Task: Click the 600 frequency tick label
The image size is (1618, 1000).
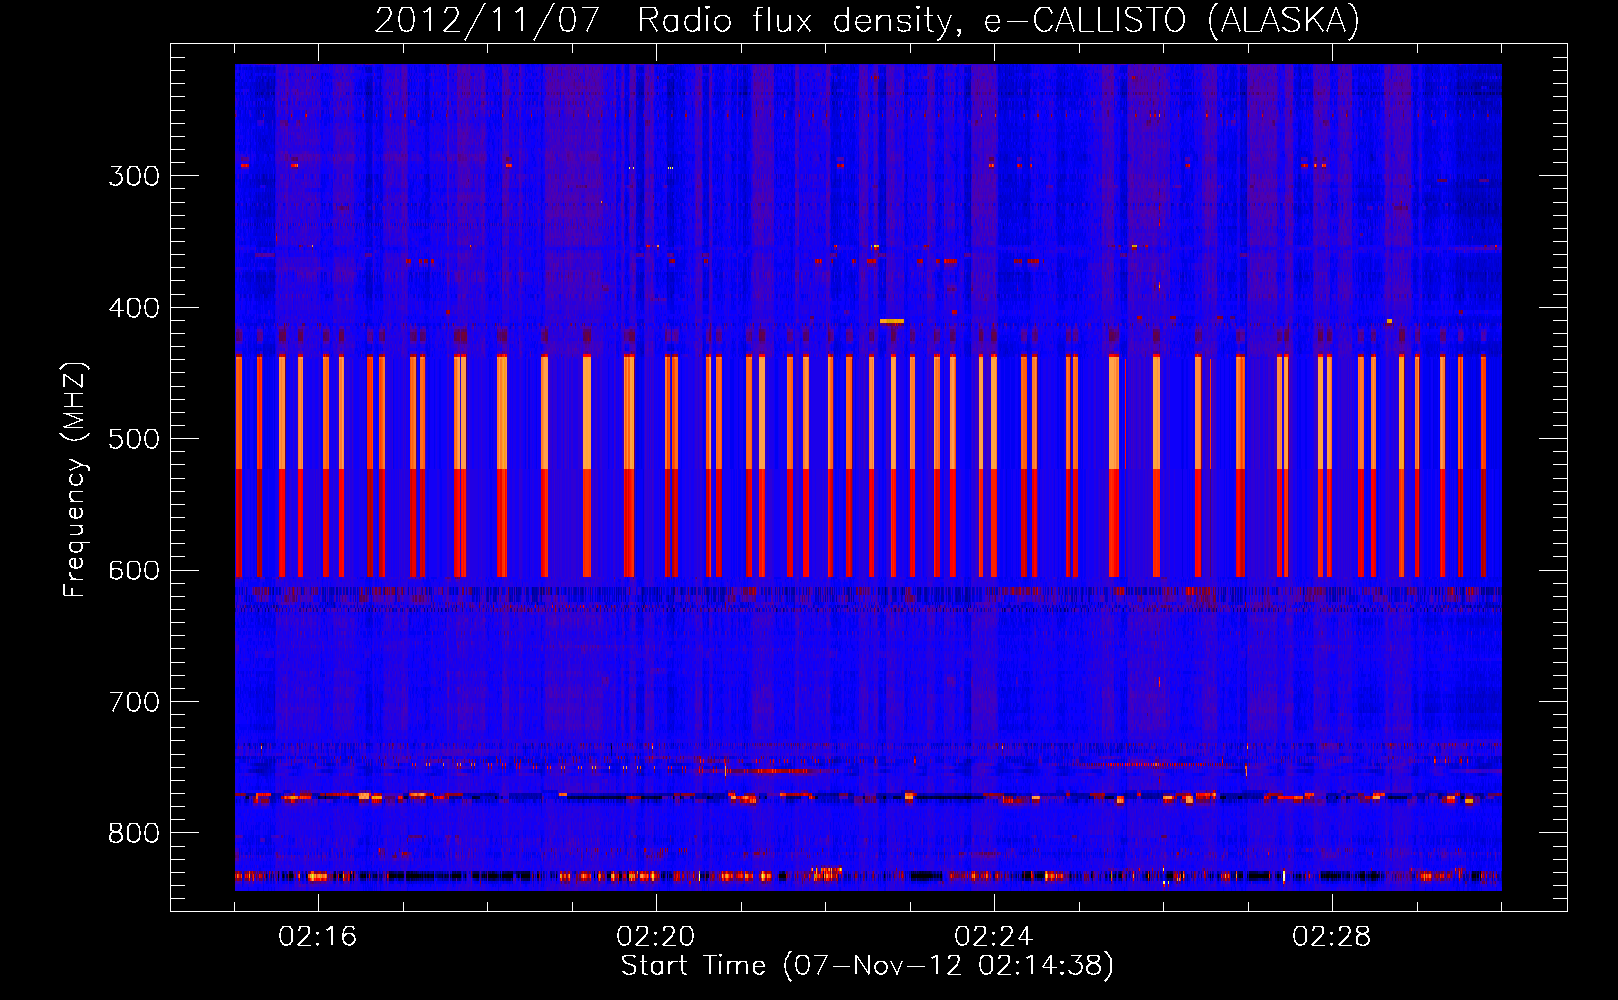Action: [x=134, y=571]
